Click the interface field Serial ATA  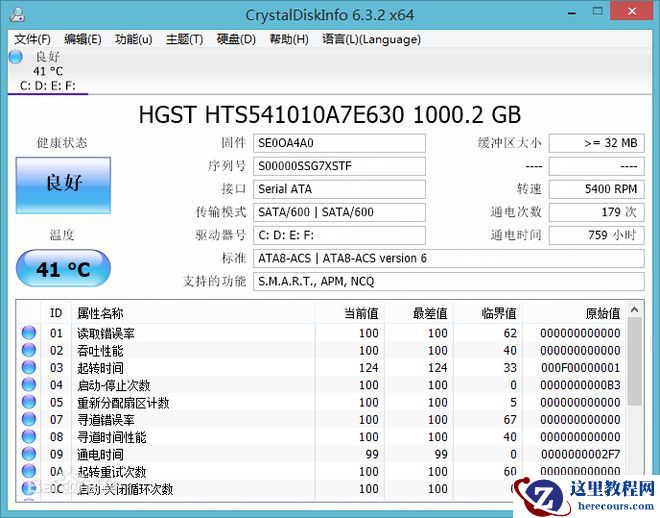[339, 189]
